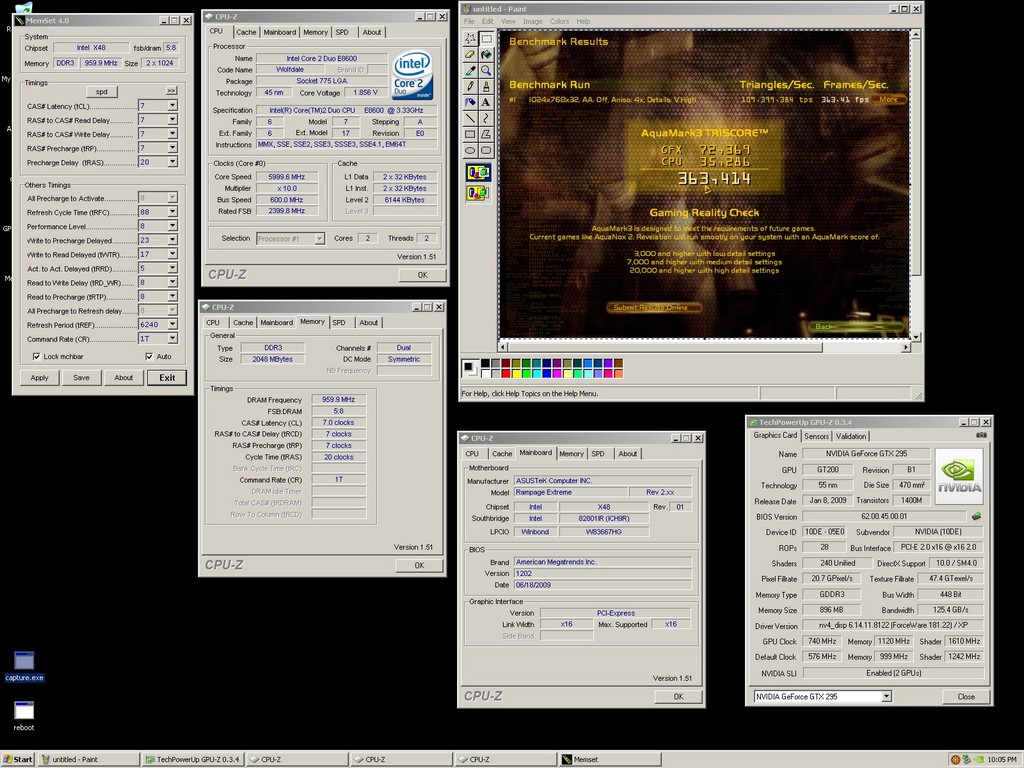Select the Airbrush spray tool in Paint
1024x768 pixels.
pyautogui.click(x=470, y=102)
